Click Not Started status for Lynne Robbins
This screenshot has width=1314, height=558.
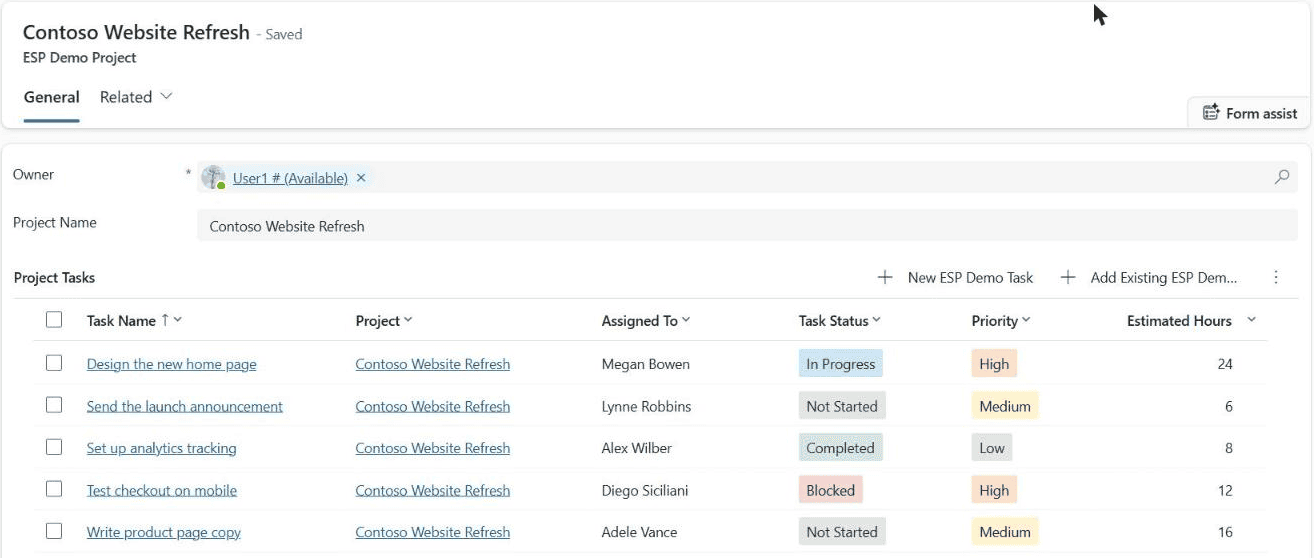842,406
